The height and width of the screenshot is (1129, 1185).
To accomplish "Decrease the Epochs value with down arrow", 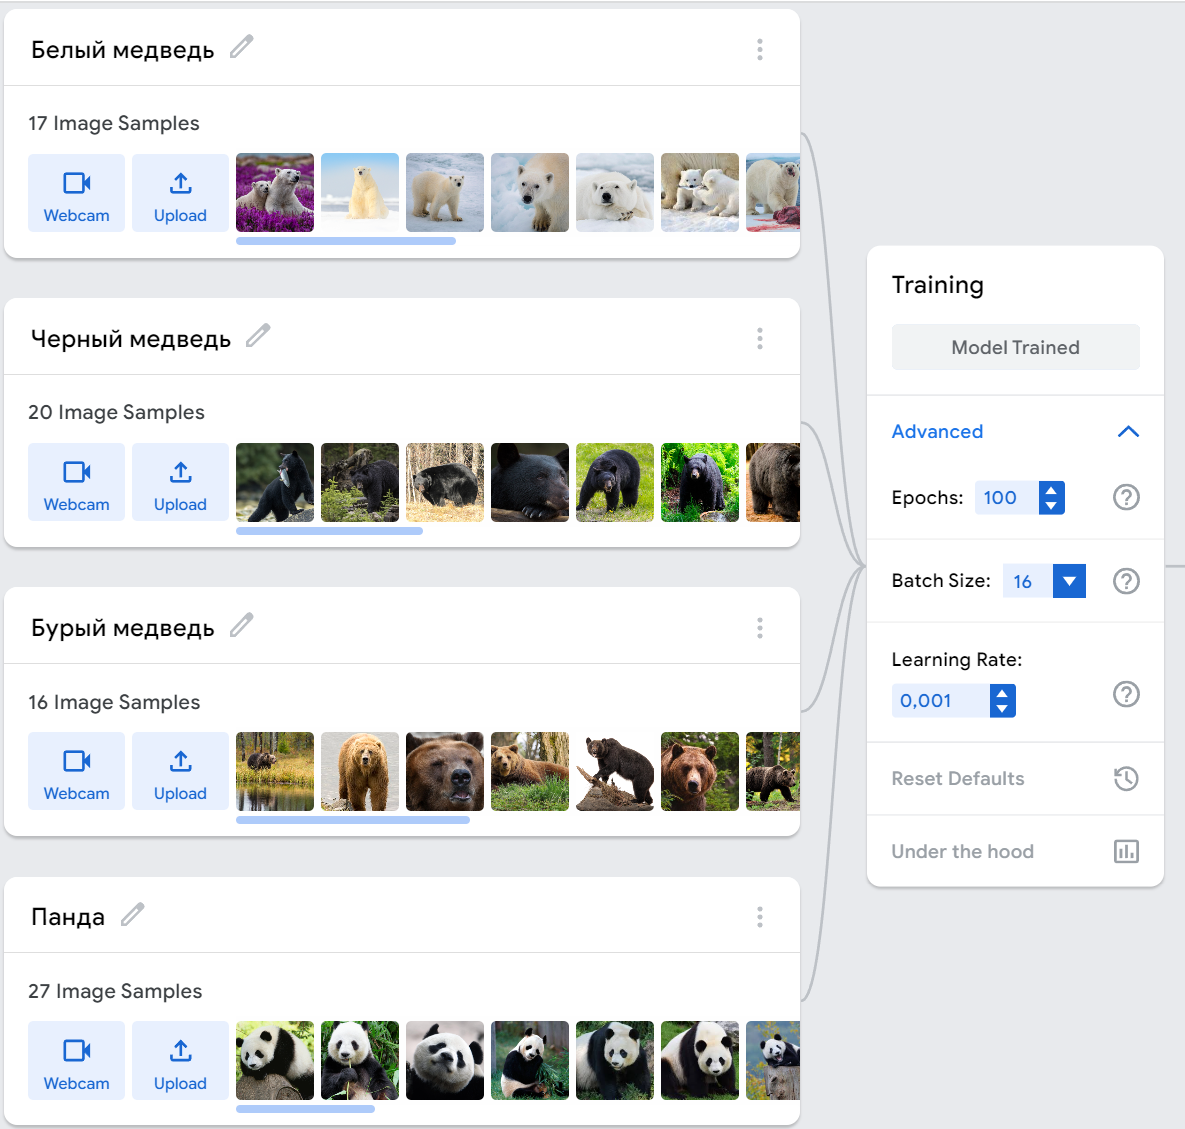I will [1051, 506].
